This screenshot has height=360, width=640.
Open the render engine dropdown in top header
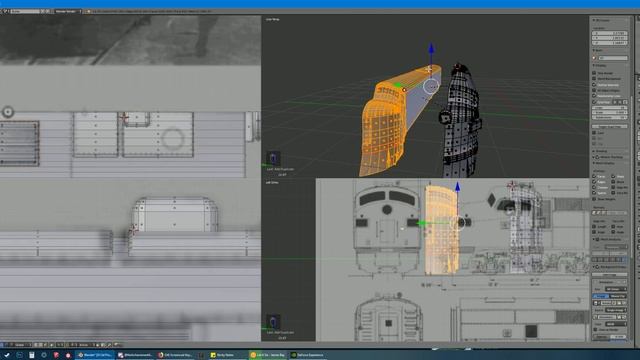68,11
